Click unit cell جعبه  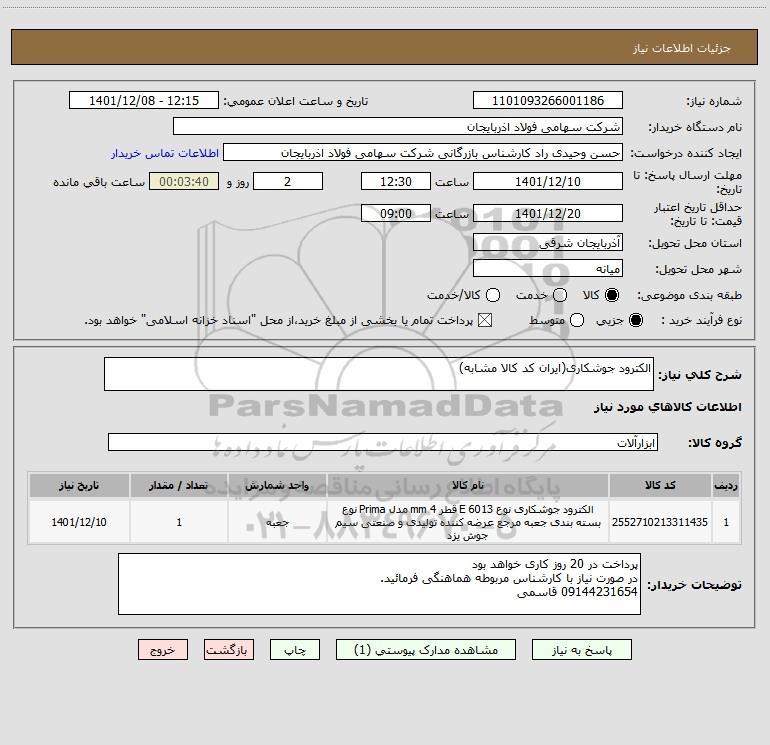pyautogui.click(x=277, y=522)
